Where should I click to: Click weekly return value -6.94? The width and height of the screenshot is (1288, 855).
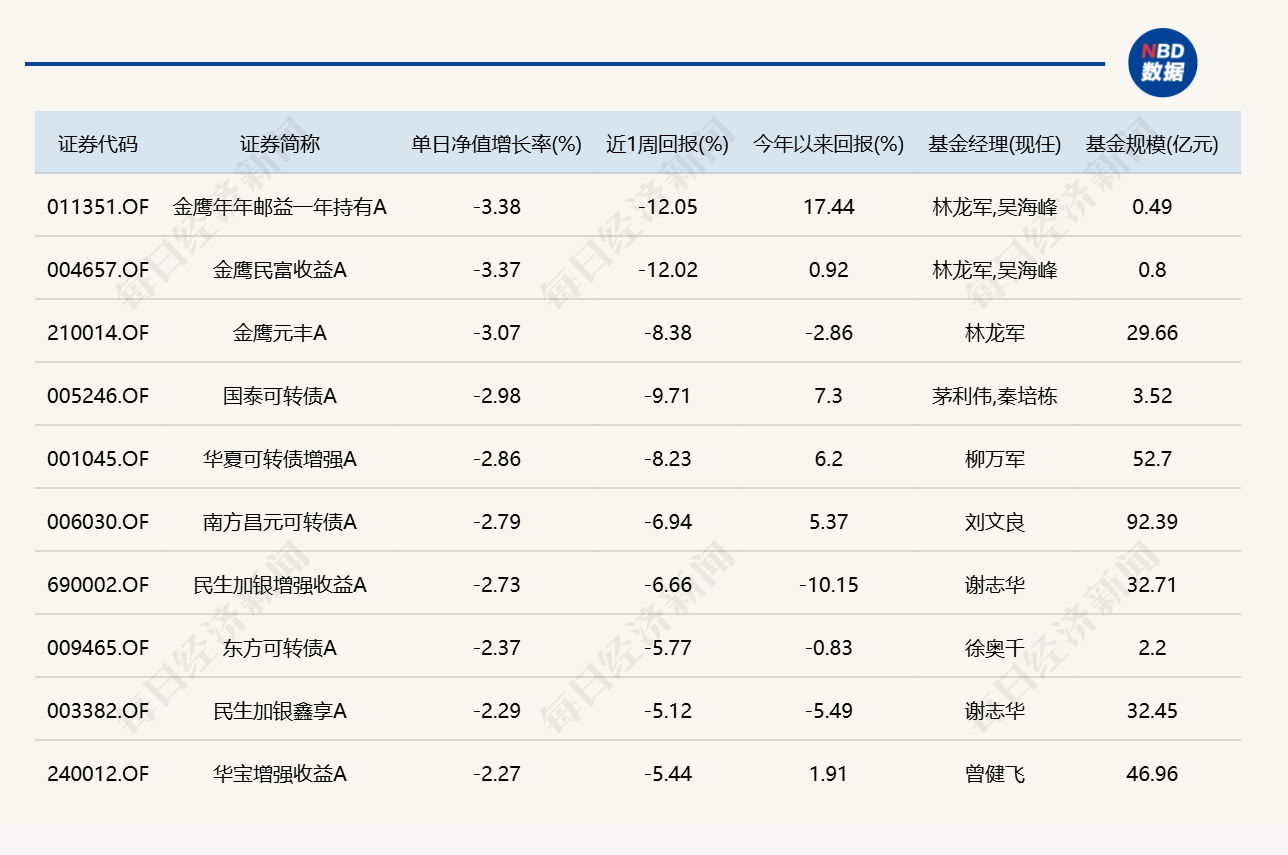pyautogui.click(x=668, y=522)
